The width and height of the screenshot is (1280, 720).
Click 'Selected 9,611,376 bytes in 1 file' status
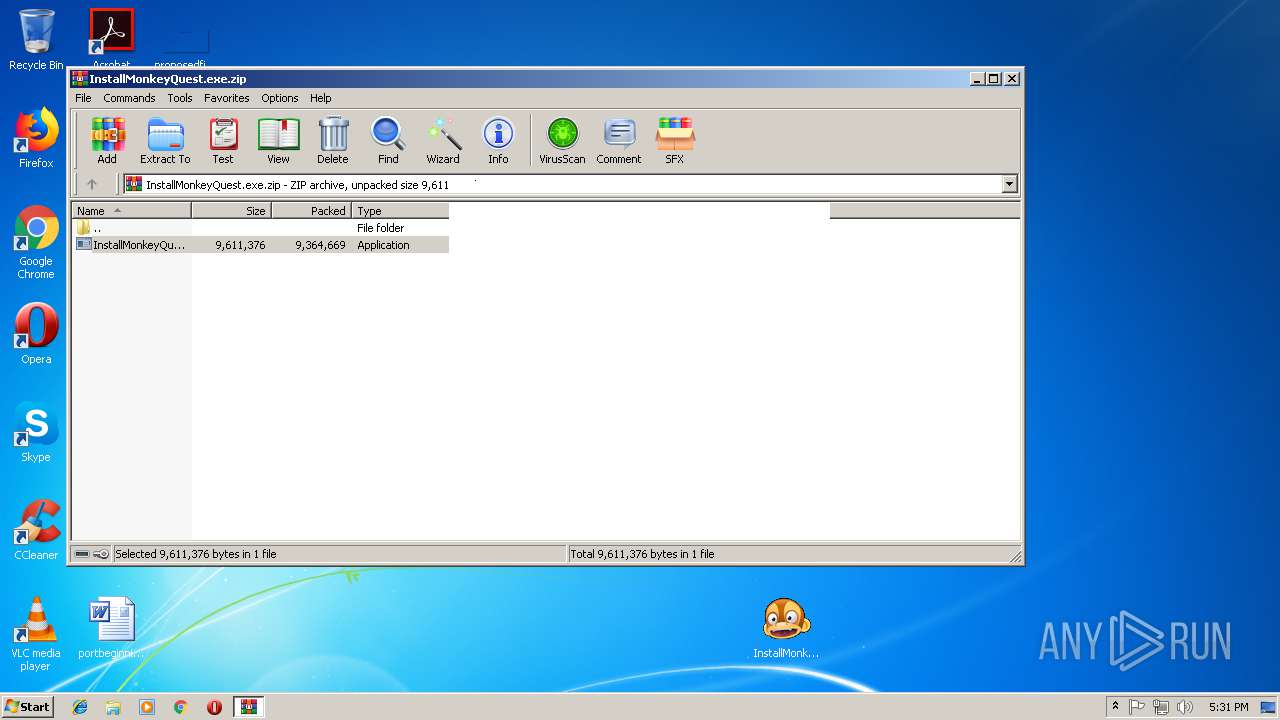pos(196,554)
